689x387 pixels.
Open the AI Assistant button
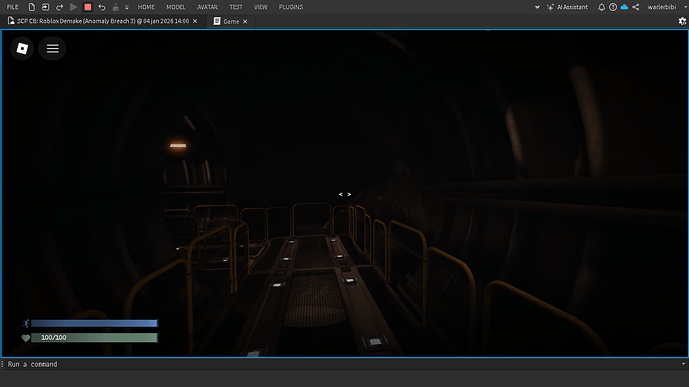[x=567, y=7]
